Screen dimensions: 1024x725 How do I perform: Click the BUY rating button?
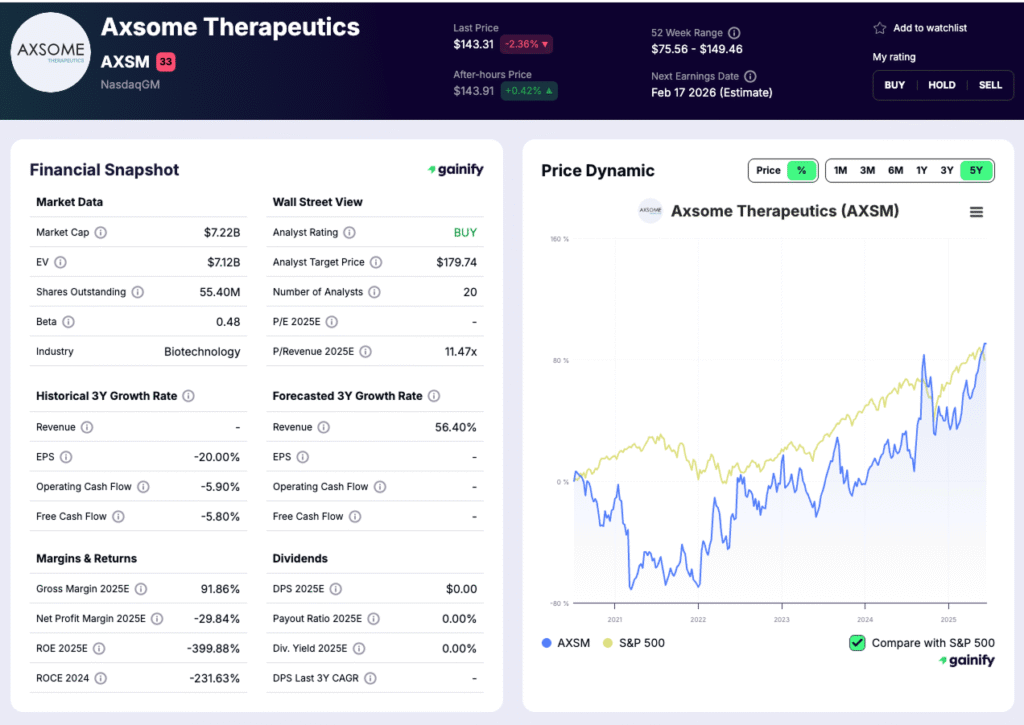894,85
